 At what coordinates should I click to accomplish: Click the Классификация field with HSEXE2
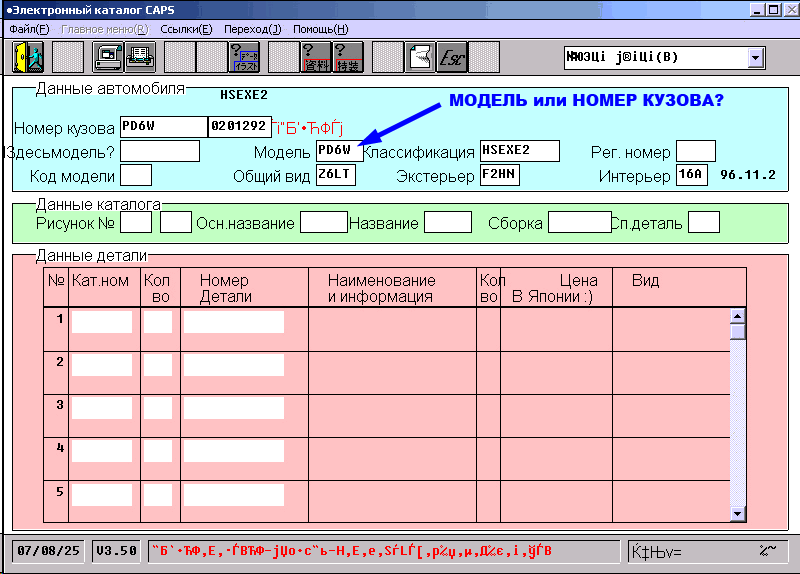coord(519,151)
